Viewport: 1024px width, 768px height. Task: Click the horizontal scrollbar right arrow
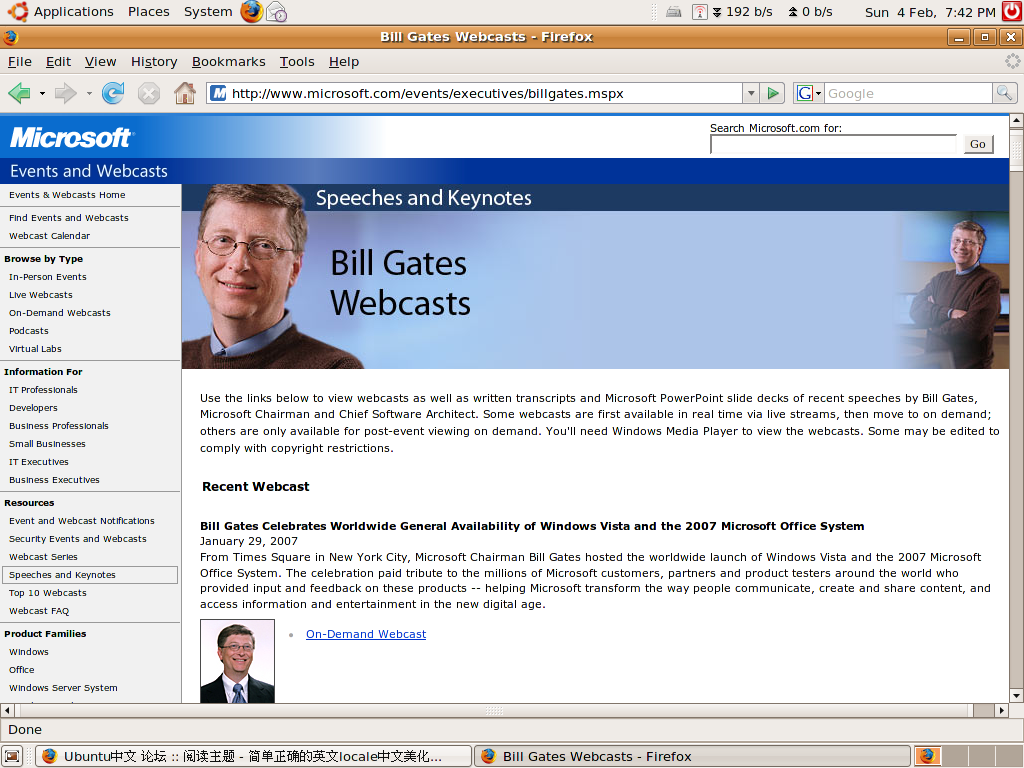1002,710
